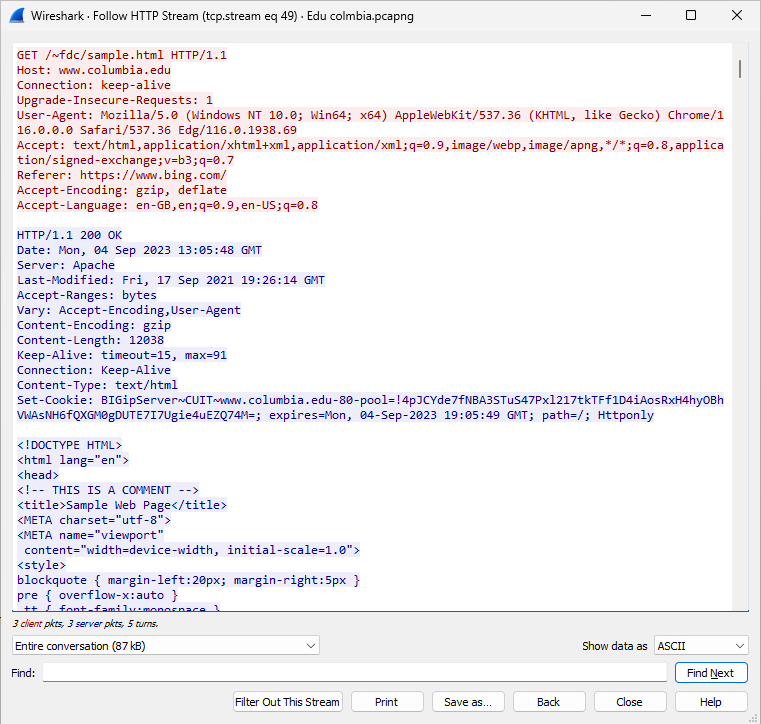The height and width of the screenshot is (724, 761).
Task: Click the vertical scrollbar thumb
Action: (x=740, y=69)
